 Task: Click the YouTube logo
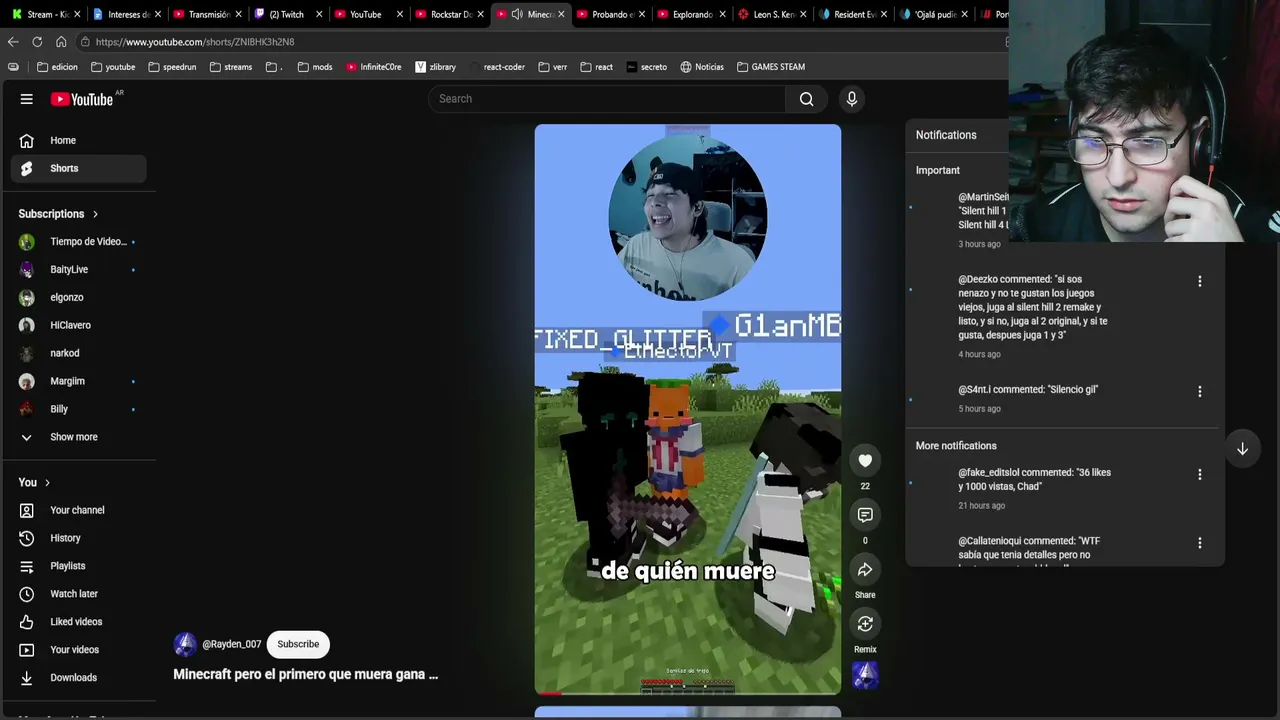(82, 99)
